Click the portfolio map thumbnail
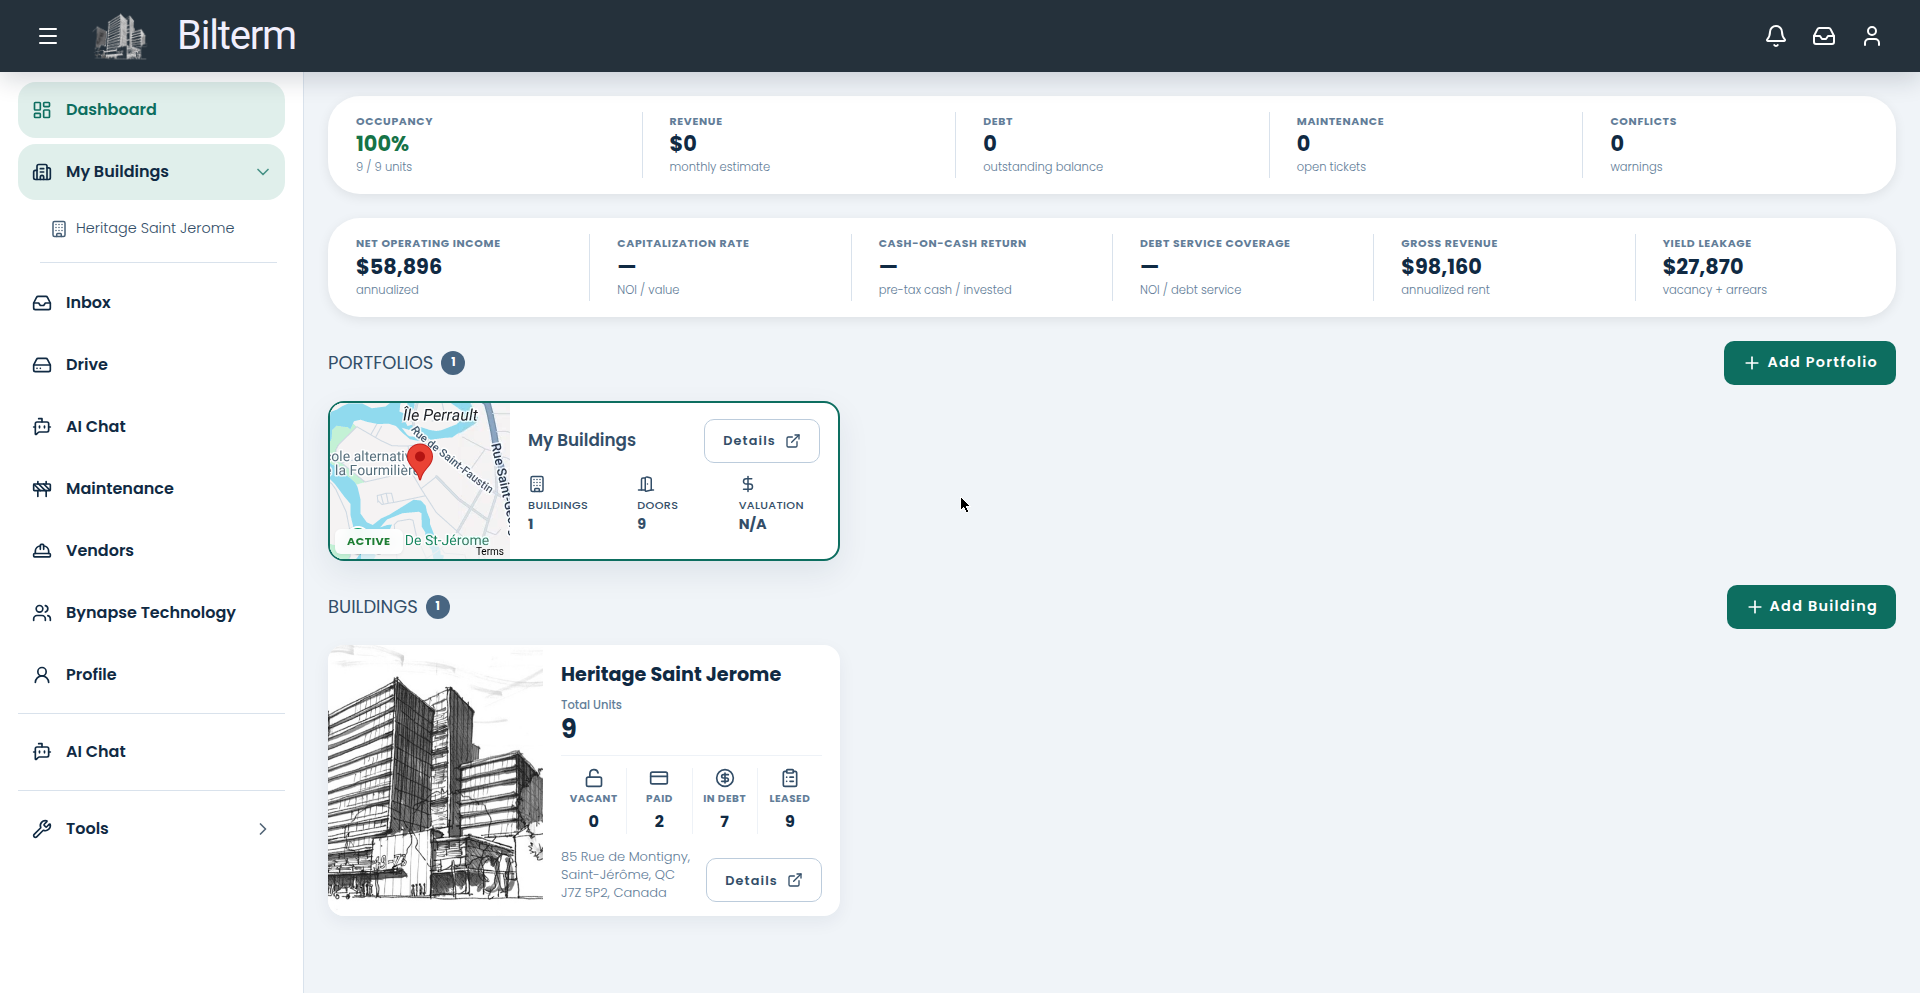Image resolution: width=1920 pixels, height=993 pixels. click(x=420, y=481)
